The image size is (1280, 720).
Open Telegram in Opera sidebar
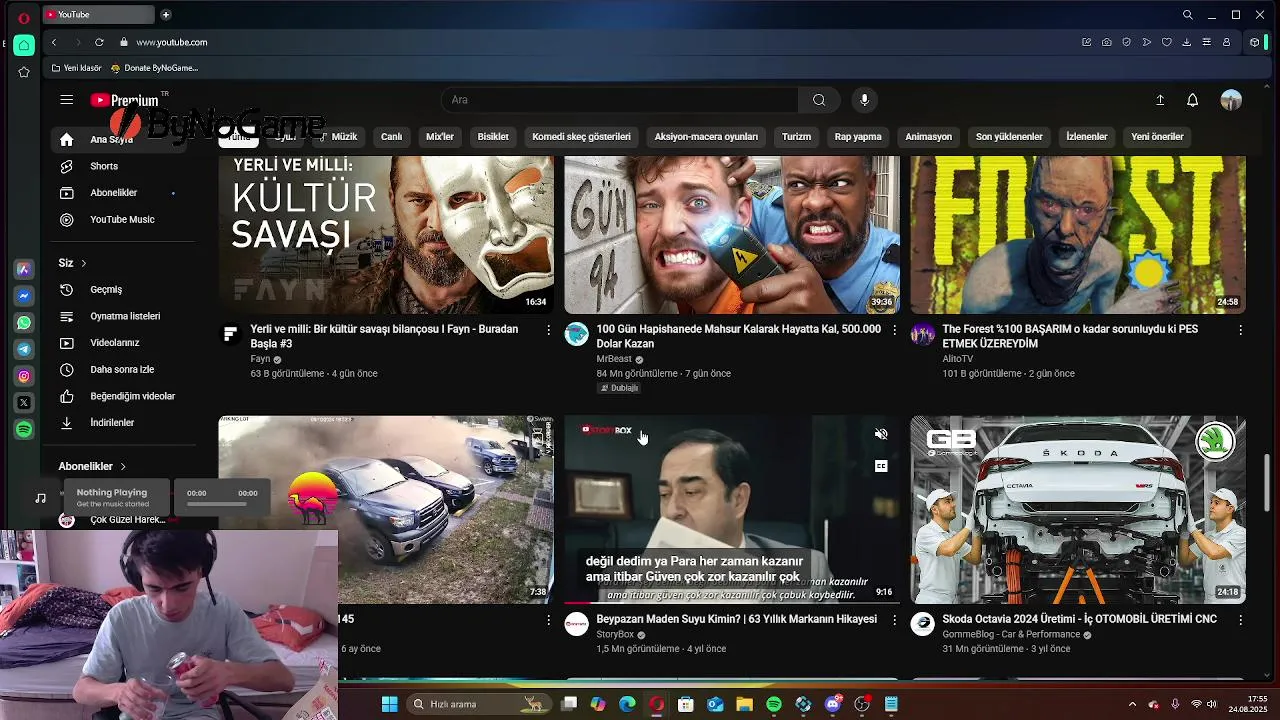point(24,349)
